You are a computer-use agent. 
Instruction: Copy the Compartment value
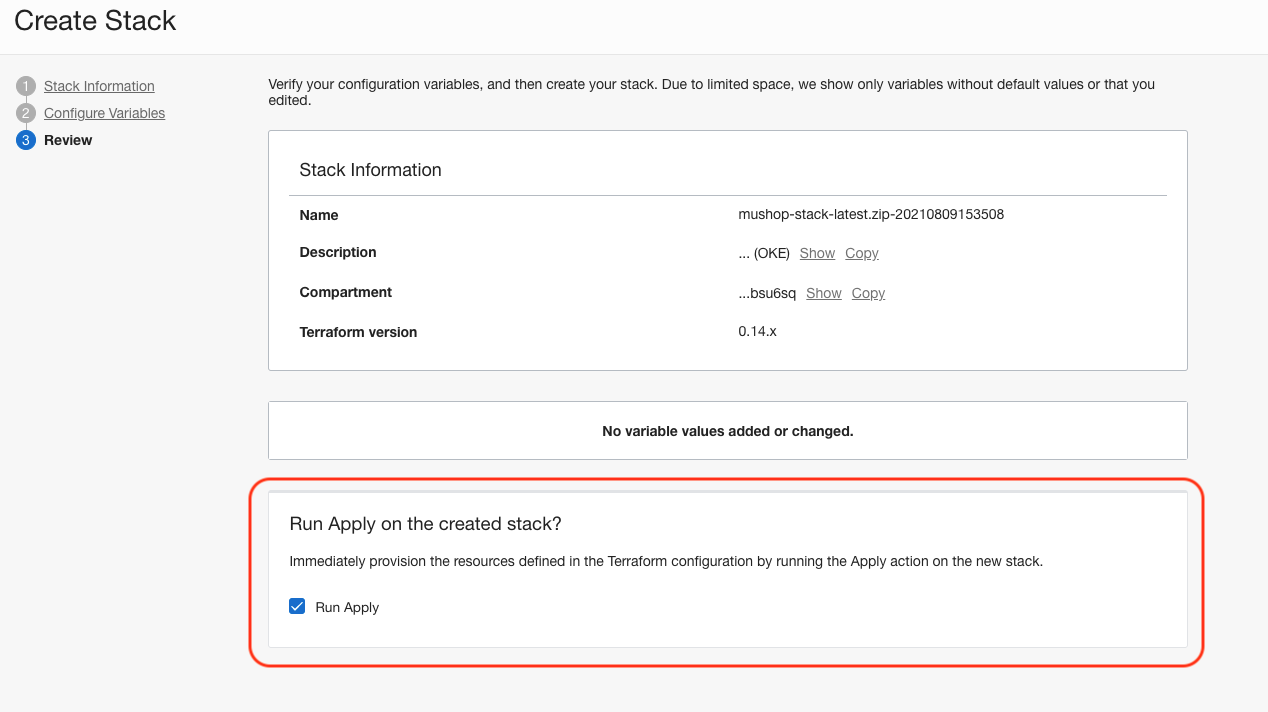tap(868, 293)
